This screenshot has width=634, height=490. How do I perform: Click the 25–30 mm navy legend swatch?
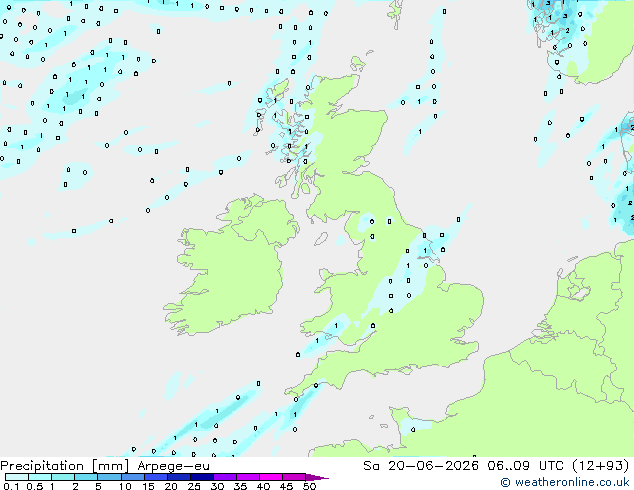point(202,477)
